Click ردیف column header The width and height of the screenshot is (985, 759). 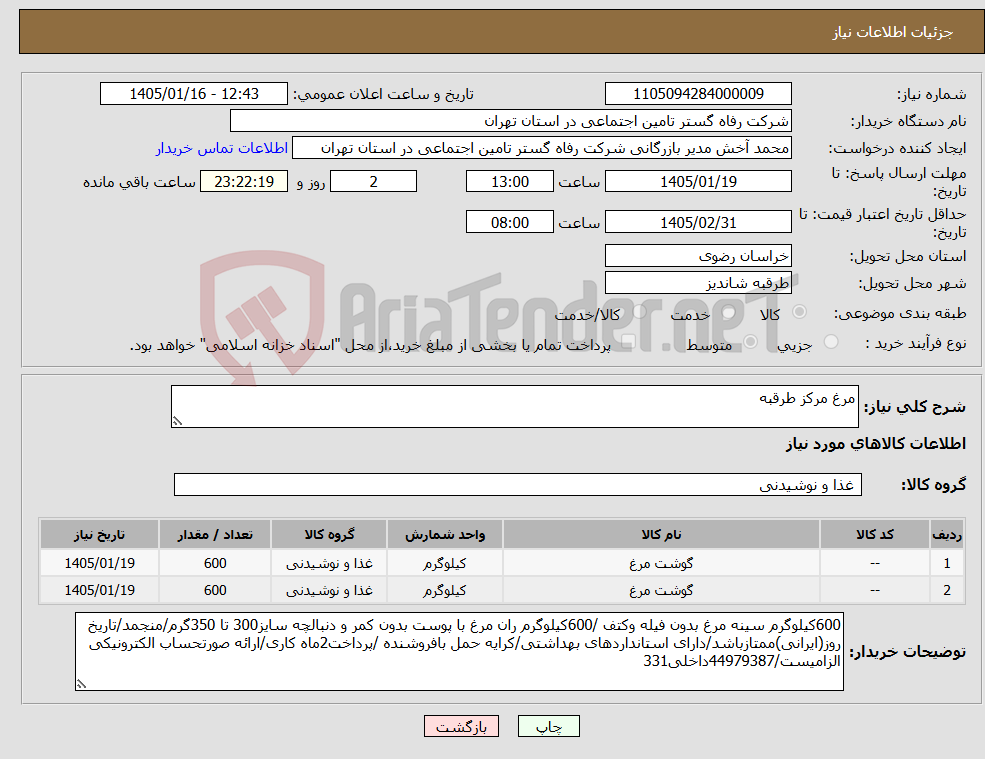[947, 534]
